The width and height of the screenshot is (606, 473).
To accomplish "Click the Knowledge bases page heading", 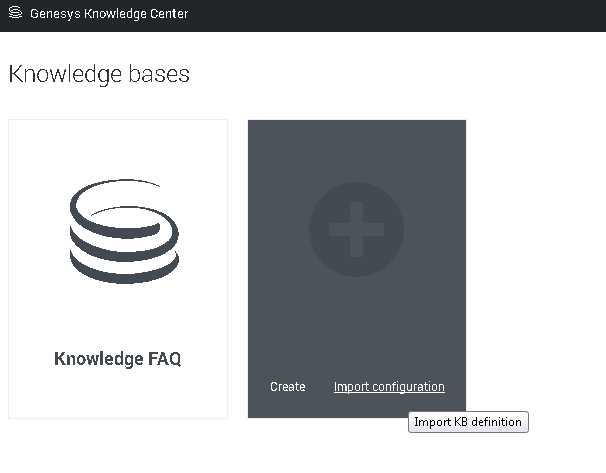I will point(99,74).
